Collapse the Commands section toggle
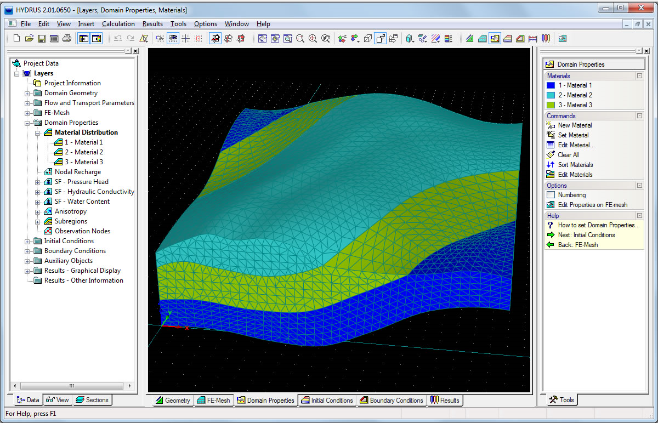This screenshot has width=658, height=424. tap(639, 115)
